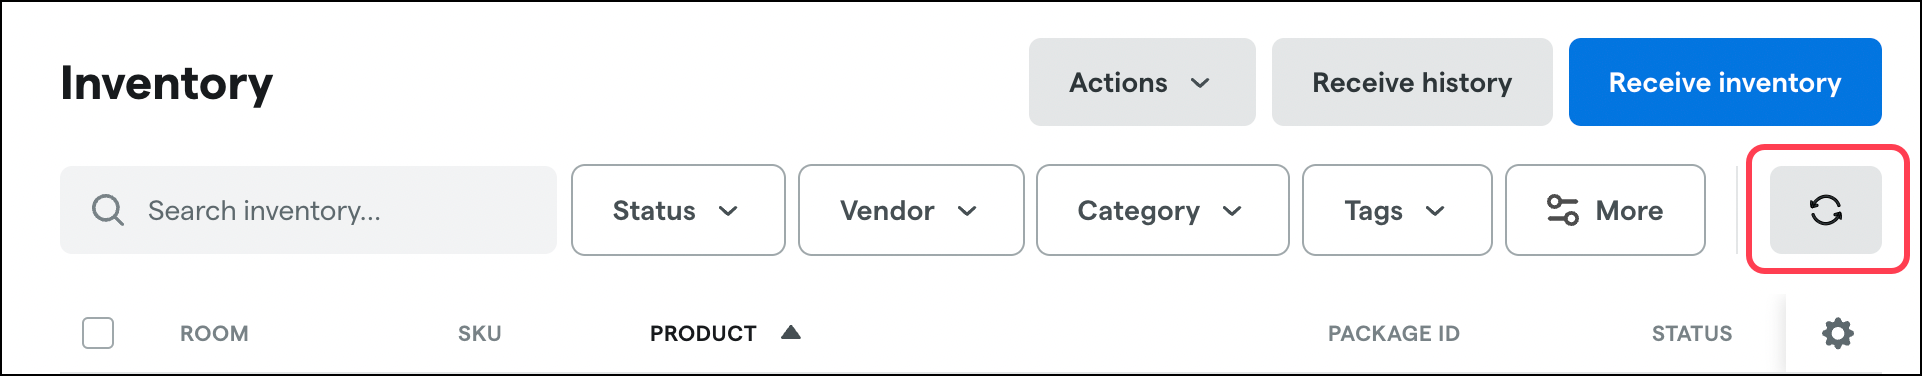The image size is (1922, 376).
Task: Sort by the ROOM column header
Action: click(214, 333)
